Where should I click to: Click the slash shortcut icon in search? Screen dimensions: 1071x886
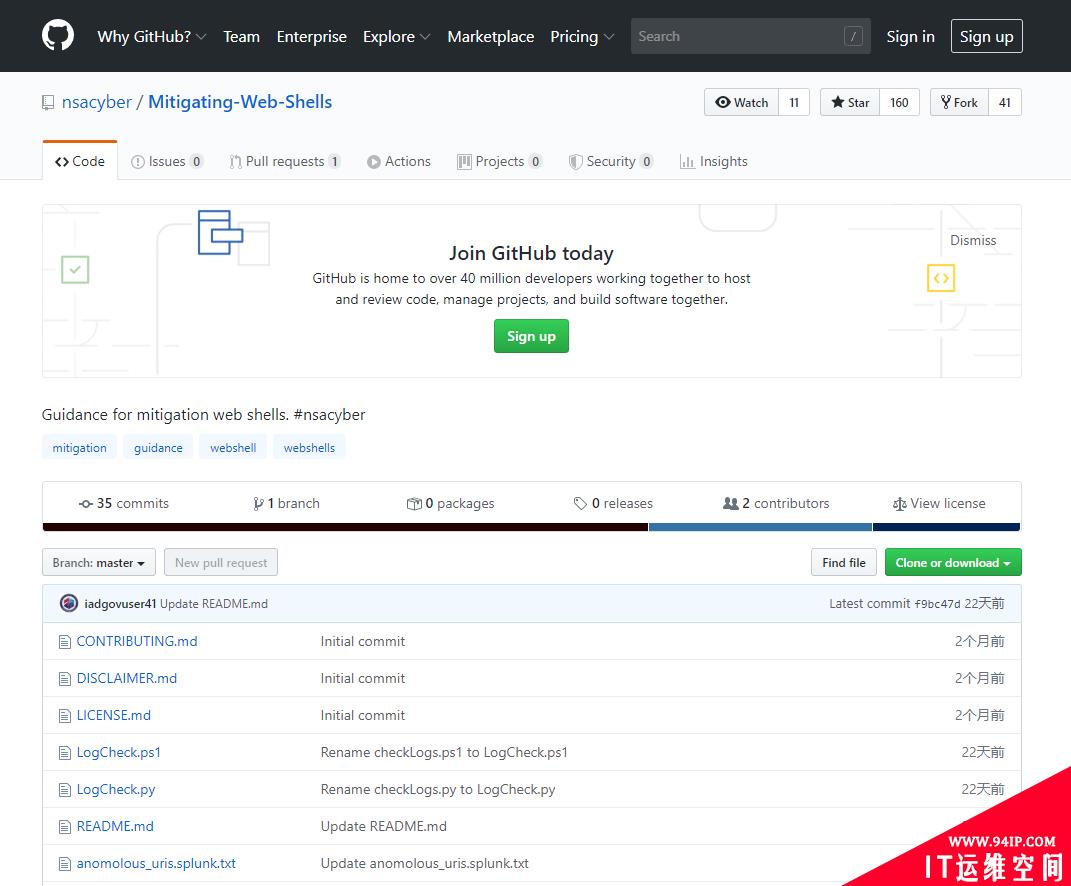click(853, 36)
